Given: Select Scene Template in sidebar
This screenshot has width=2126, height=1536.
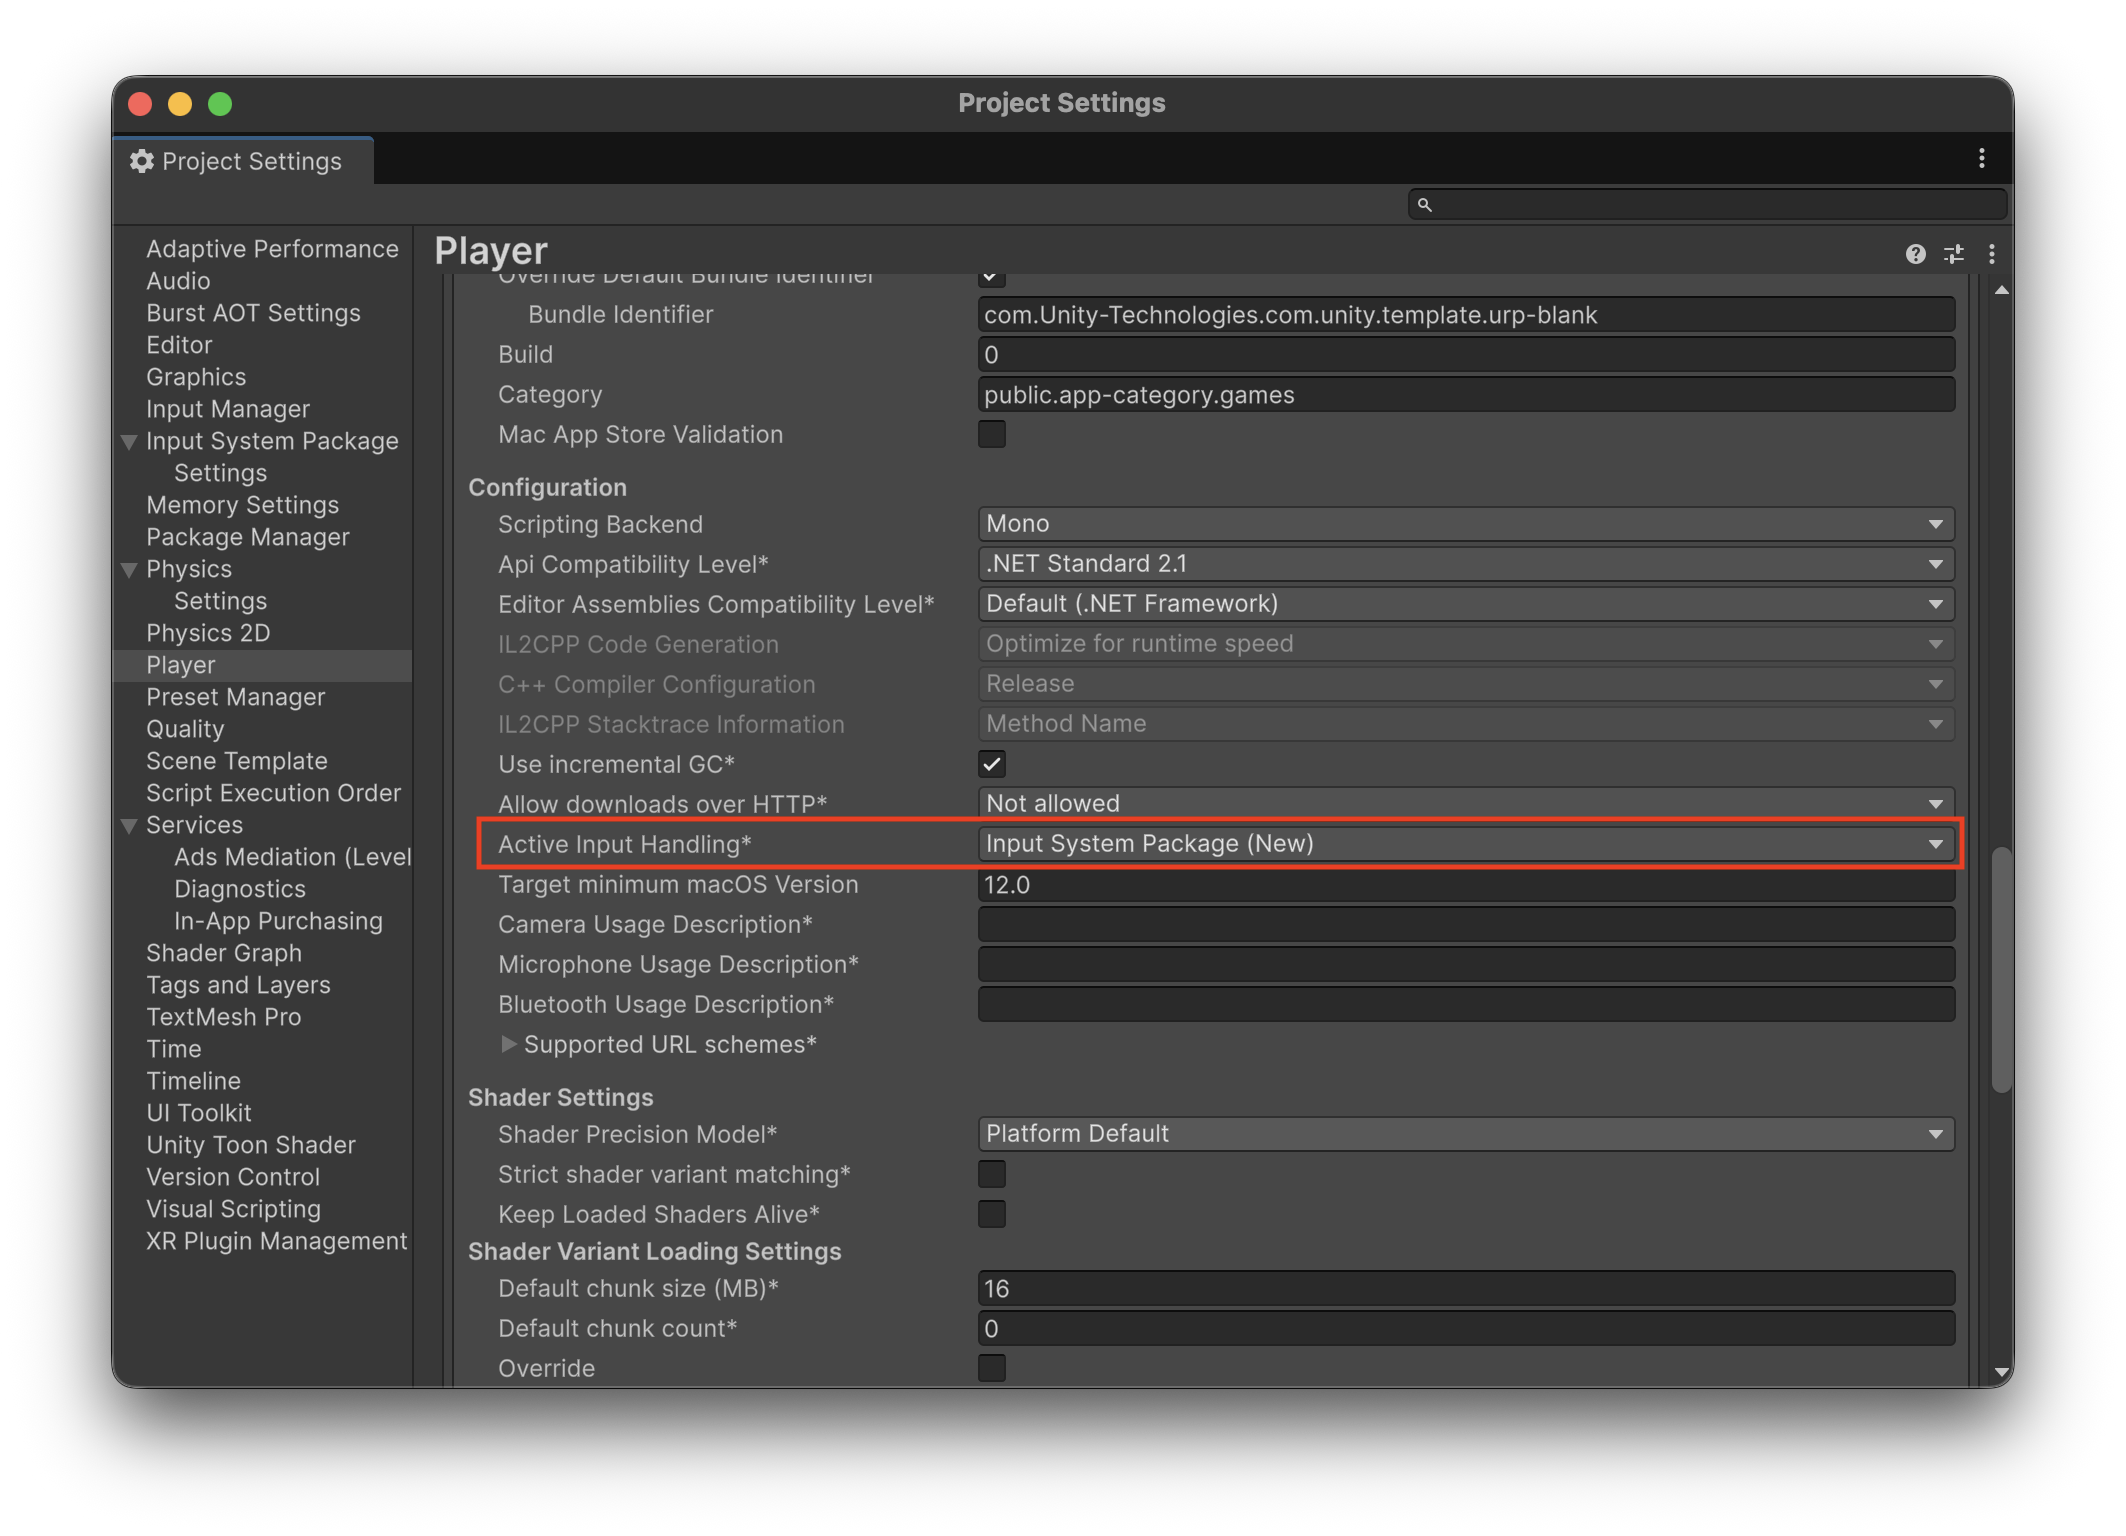Looking at the screenshot, I should [x=236, y=761].
